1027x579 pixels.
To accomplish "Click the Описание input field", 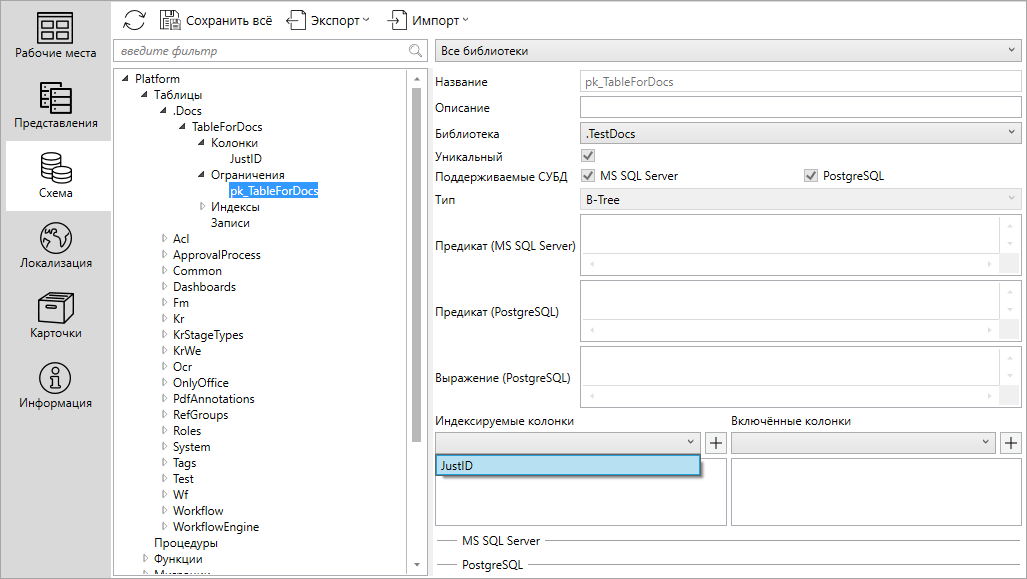I will tap(800, 107).
